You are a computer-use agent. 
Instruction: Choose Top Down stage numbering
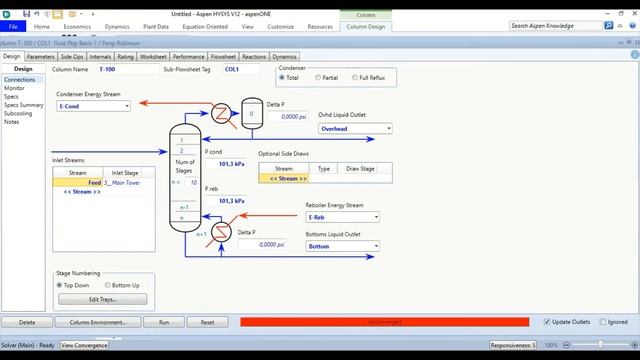(x=60, y=285)
